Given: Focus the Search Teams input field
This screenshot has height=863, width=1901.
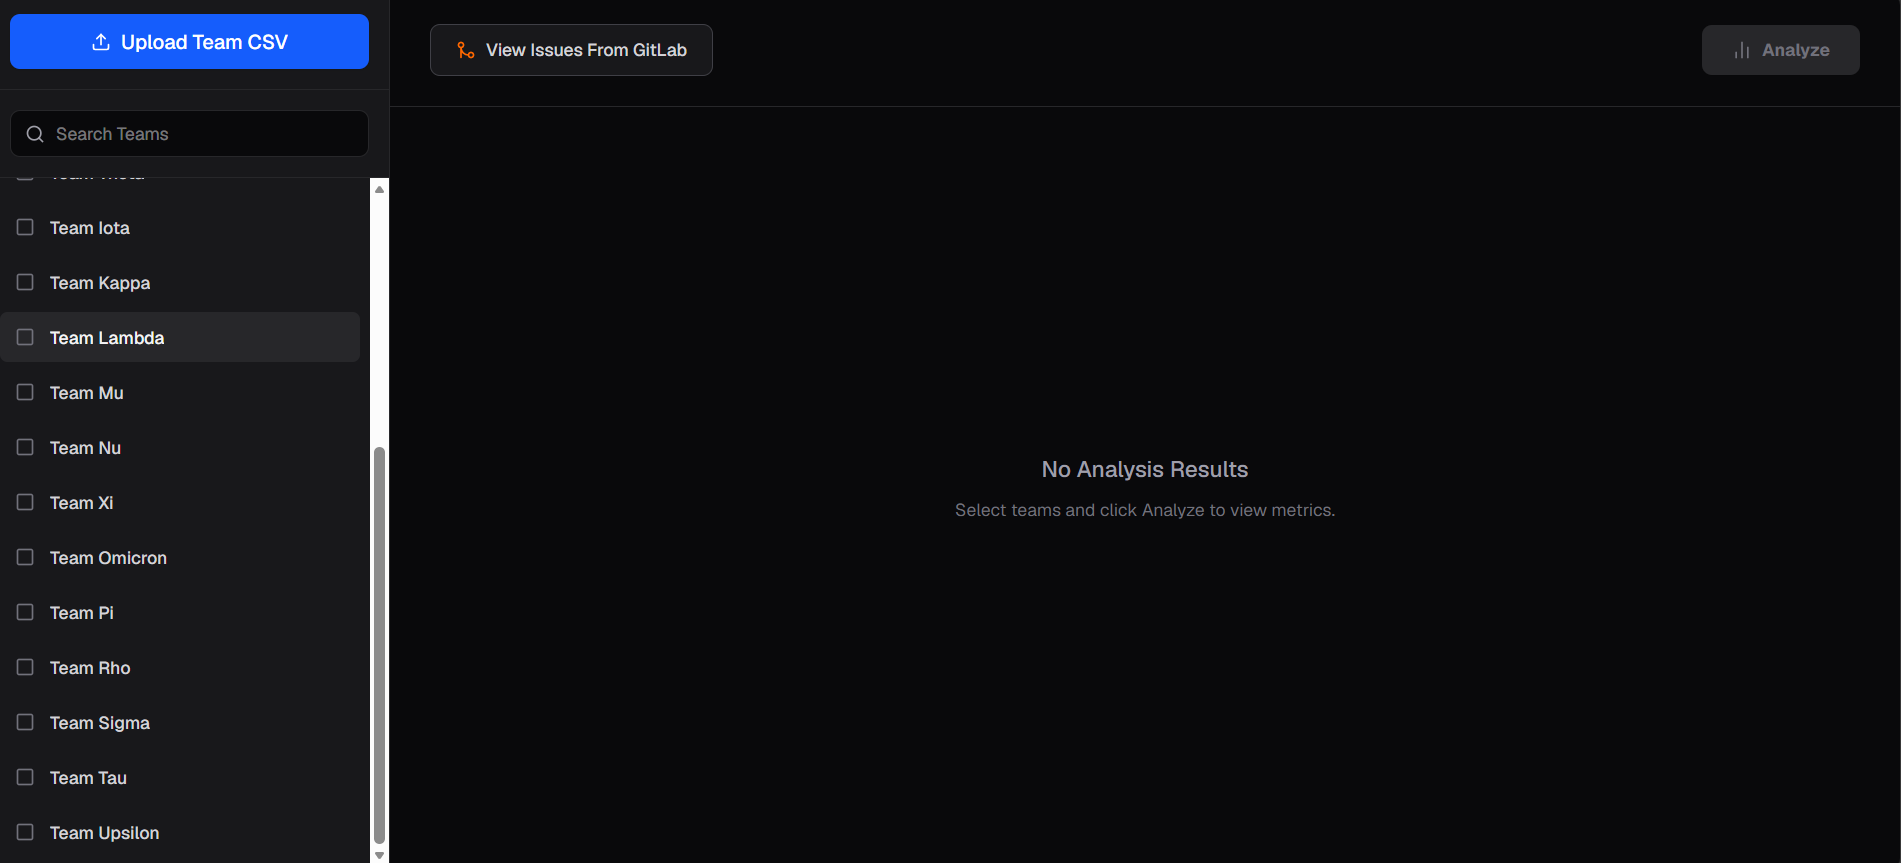Looking at the screenshot, I should [189, 134].
